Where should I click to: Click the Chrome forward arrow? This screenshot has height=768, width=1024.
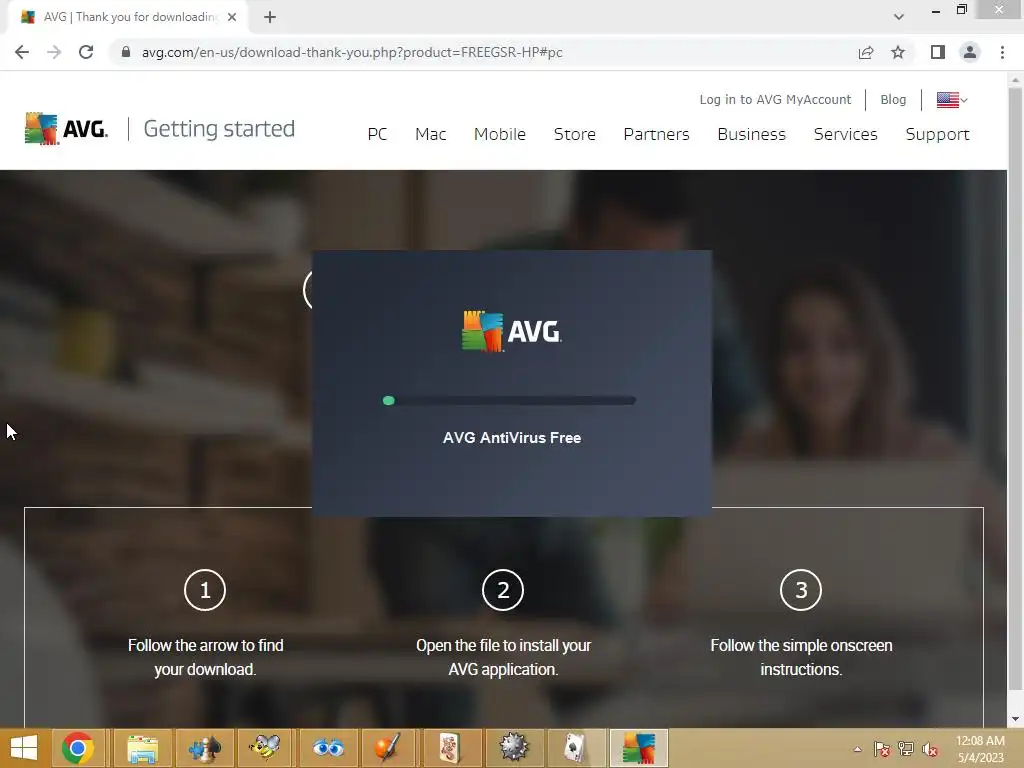[x=54, y=52]
